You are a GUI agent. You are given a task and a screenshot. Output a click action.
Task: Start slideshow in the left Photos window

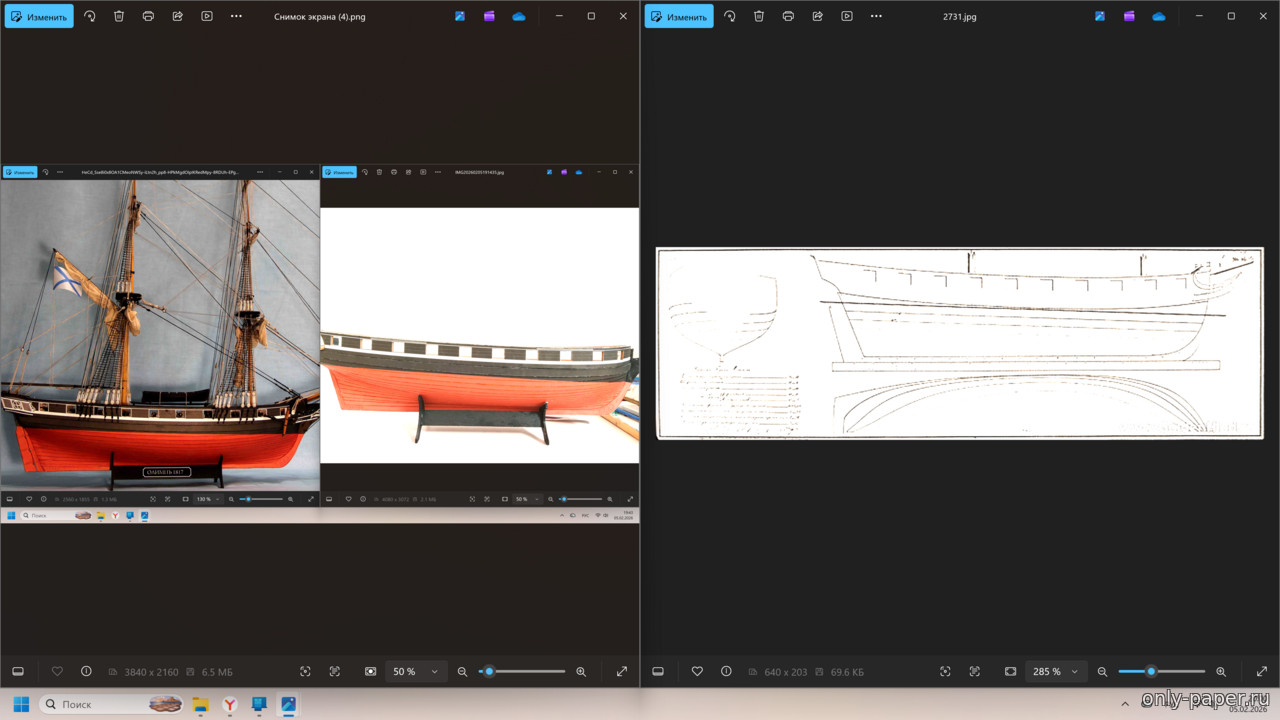[x=207, y=17]
